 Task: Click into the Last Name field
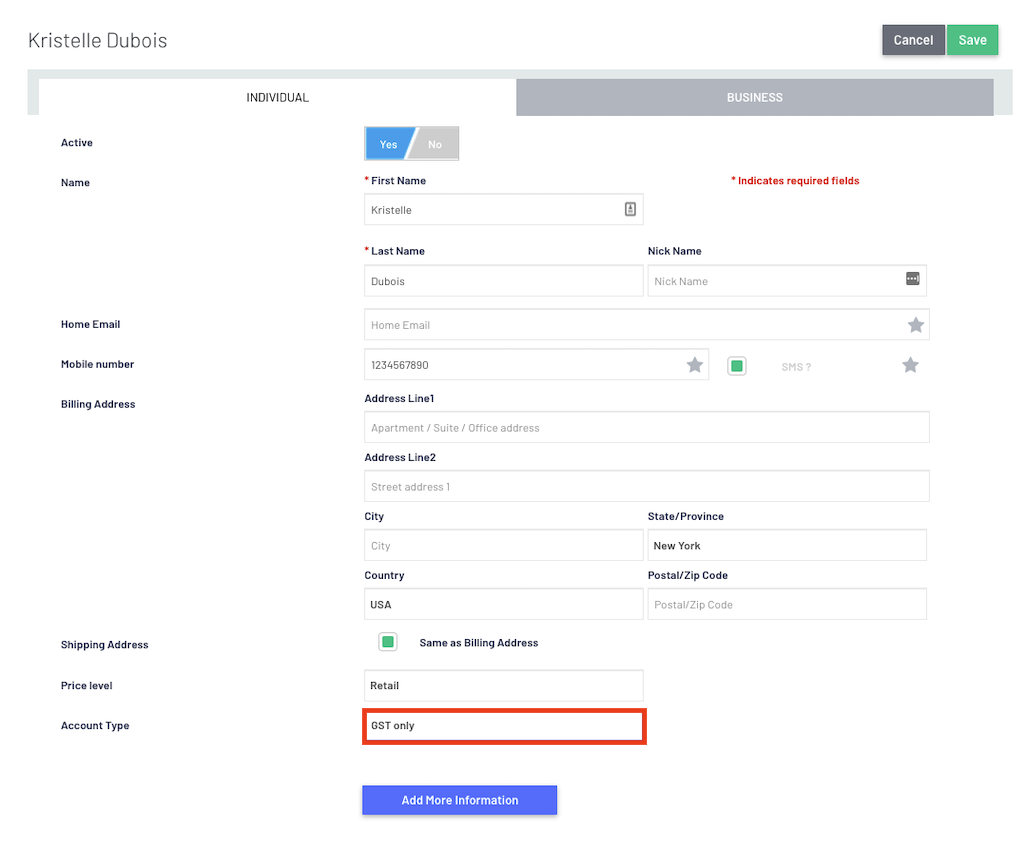(x=503, y=281)
